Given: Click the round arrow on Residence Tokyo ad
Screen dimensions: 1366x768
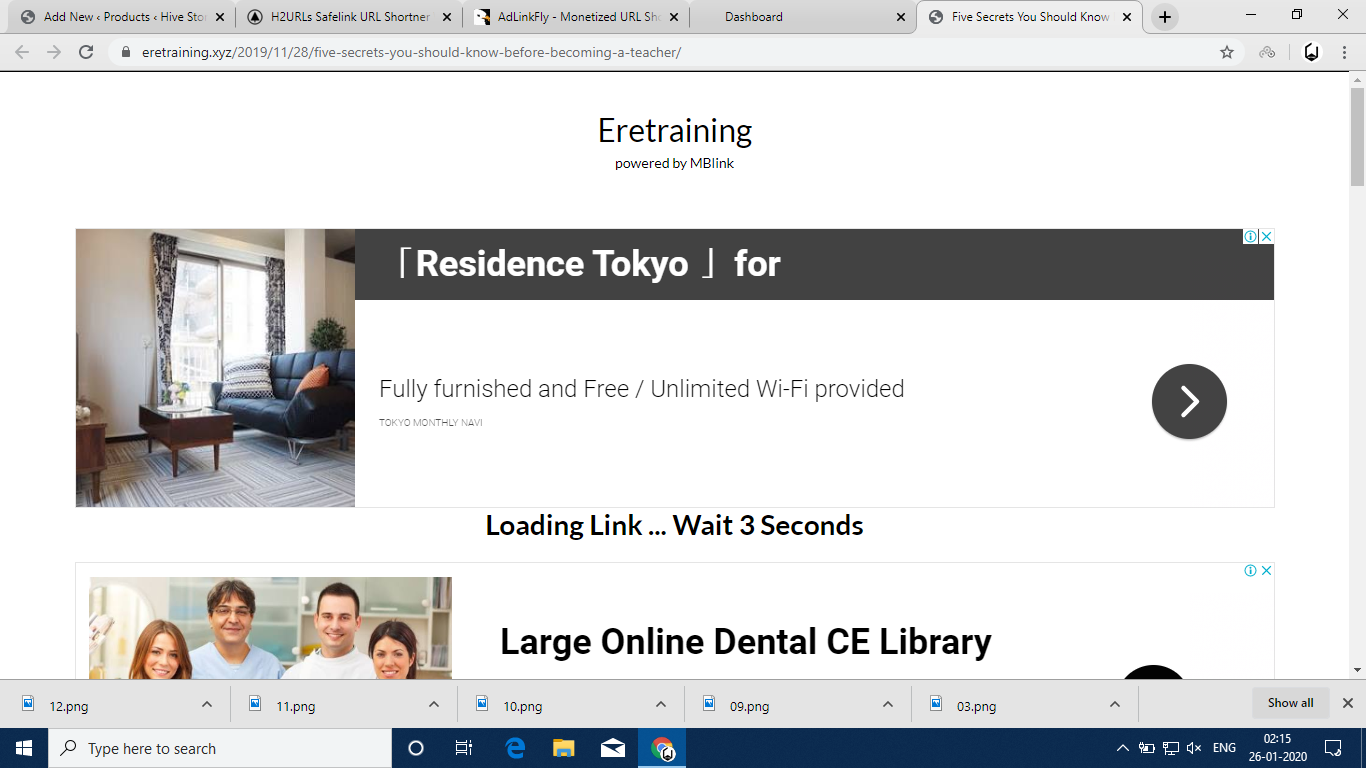Looking at the screenshot, I should pos(1189,401).
